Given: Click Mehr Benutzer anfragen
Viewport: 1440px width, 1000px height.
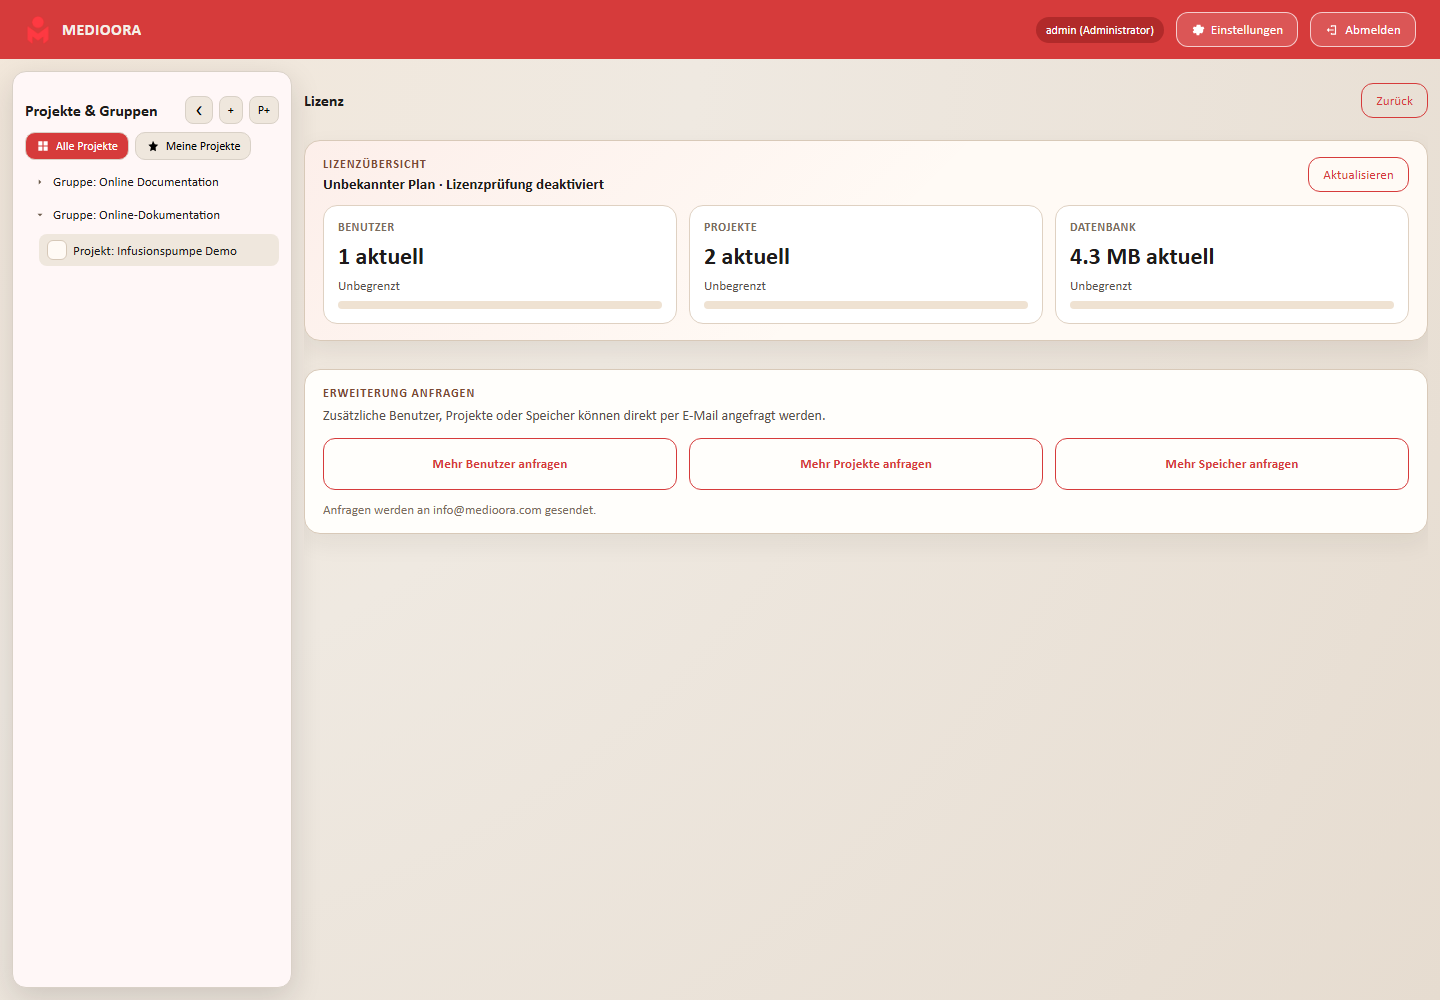Looking at the screenshot, I should [x=500, y=464].
